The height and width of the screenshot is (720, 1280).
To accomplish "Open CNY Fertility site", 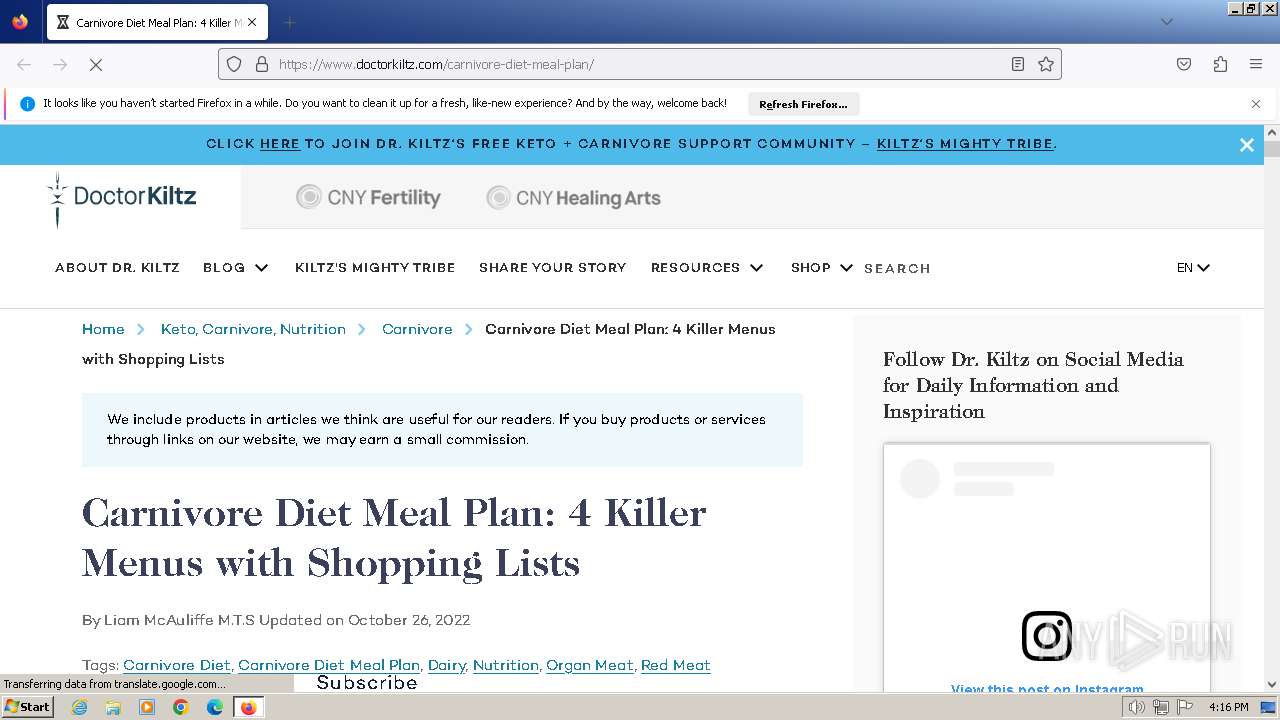I will click(x=368, y=198).
